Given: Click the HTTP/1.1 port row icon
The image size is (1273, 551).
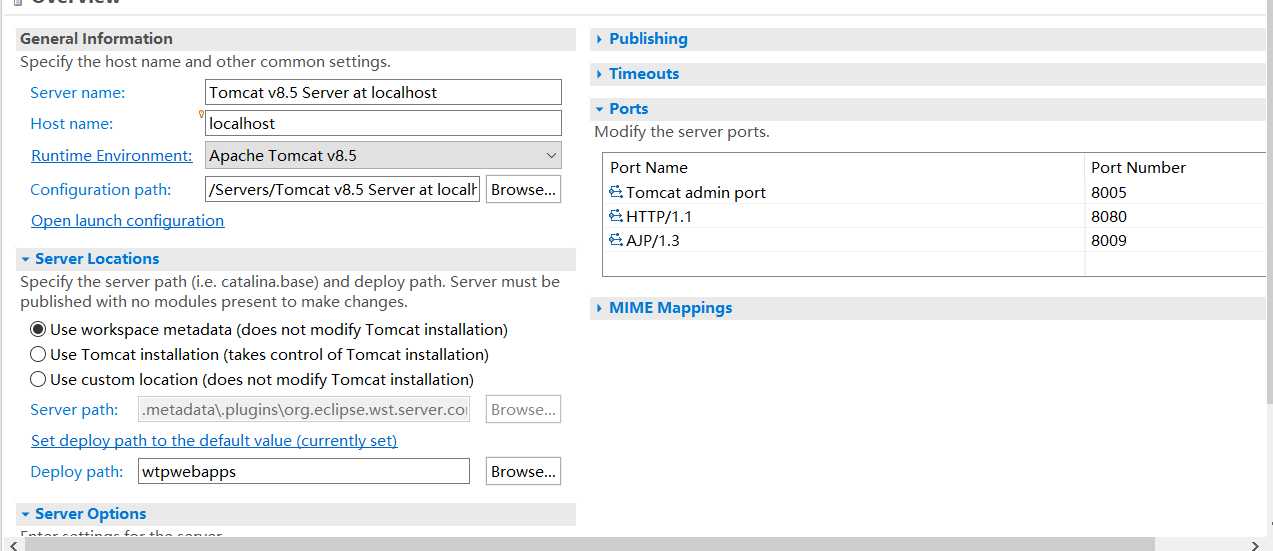Looking at the screenshot, I should pos(616,216).
